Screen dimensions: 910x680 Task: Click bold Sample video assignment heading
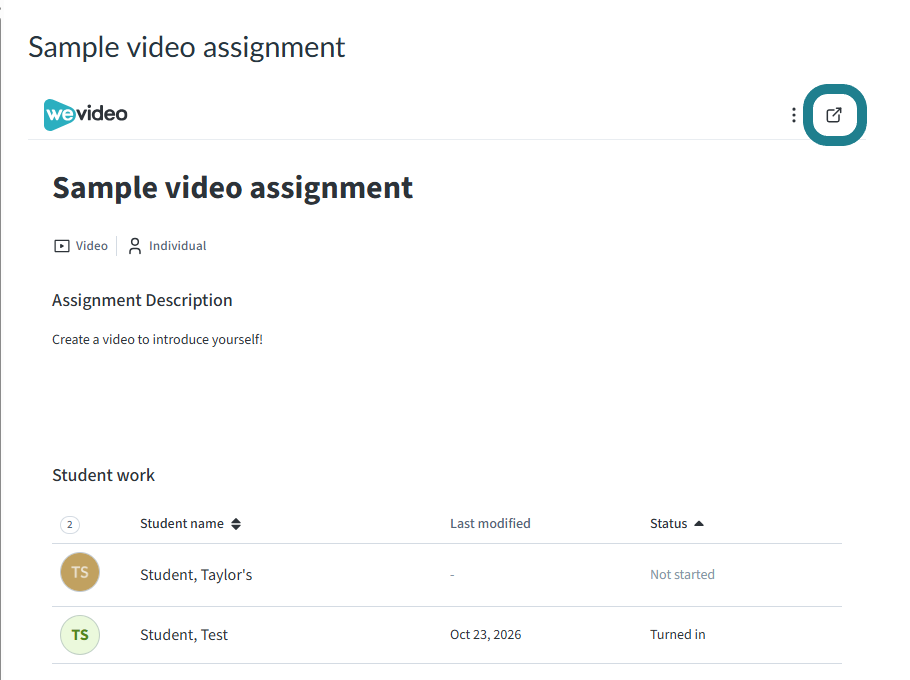(232, 188)
